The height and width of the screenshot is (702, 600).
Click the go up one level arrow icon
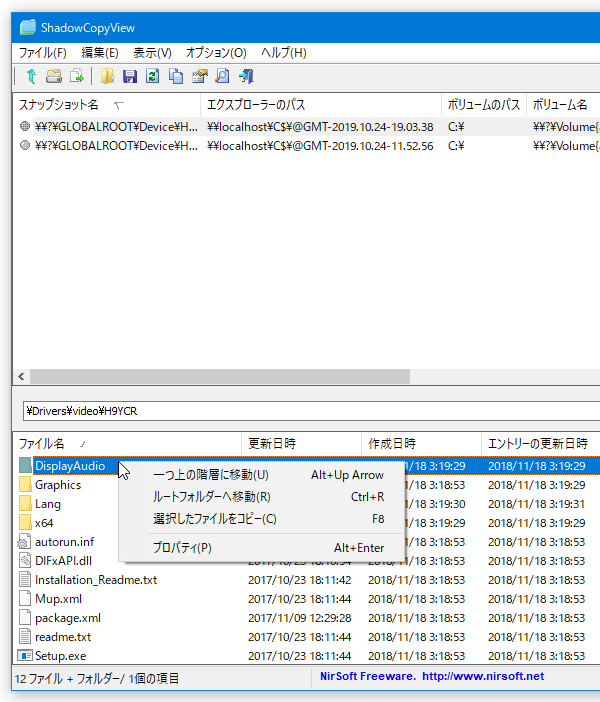(x=31, y=77)
